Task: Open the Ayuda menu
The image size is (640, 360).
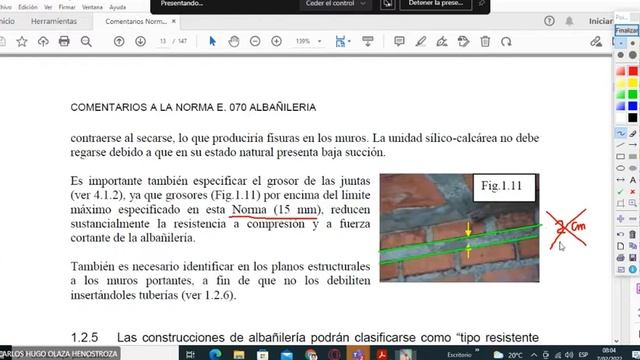Action: pos(118,7)
